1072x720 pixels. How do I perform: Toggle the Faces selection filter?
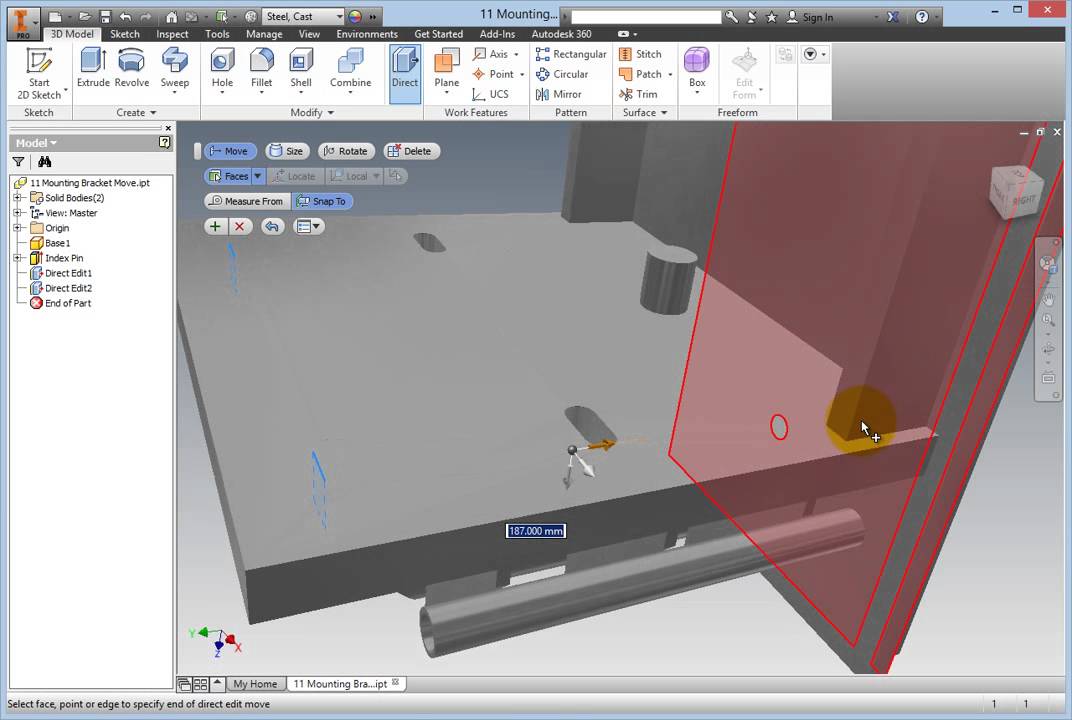(228, 176)
